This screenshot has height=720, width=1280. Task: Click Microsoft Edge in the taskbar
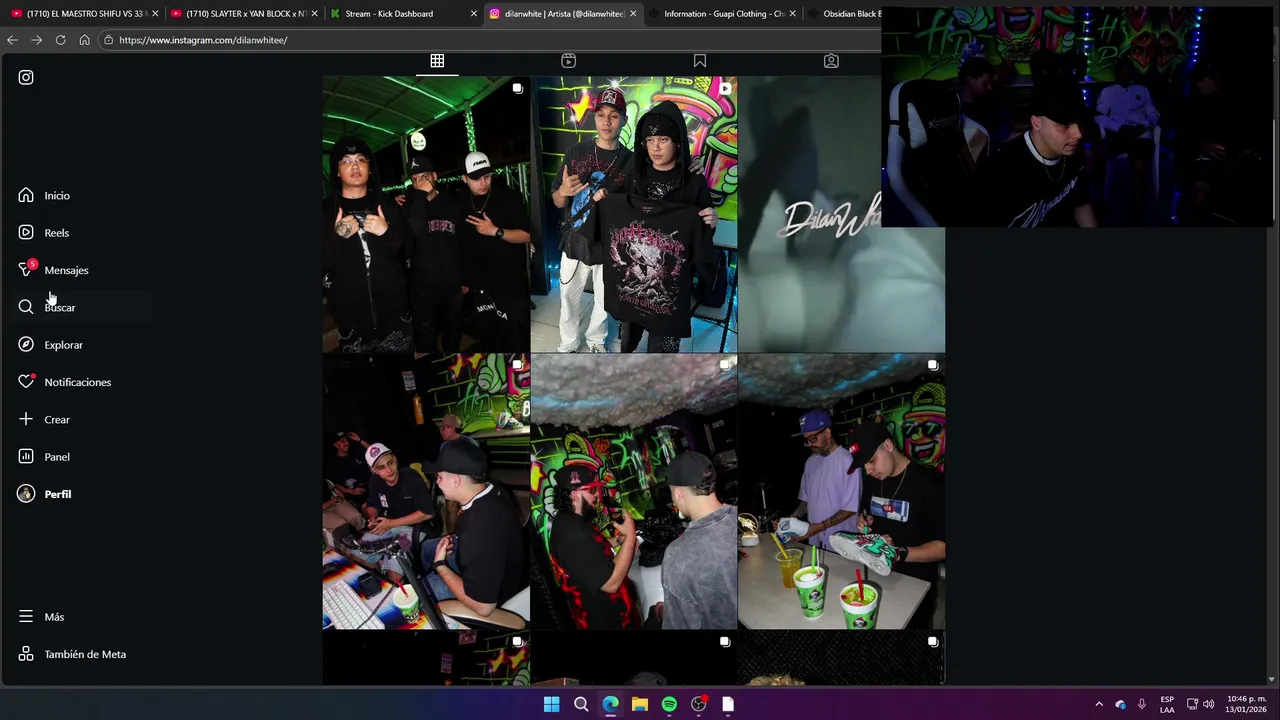coord(610,704)
